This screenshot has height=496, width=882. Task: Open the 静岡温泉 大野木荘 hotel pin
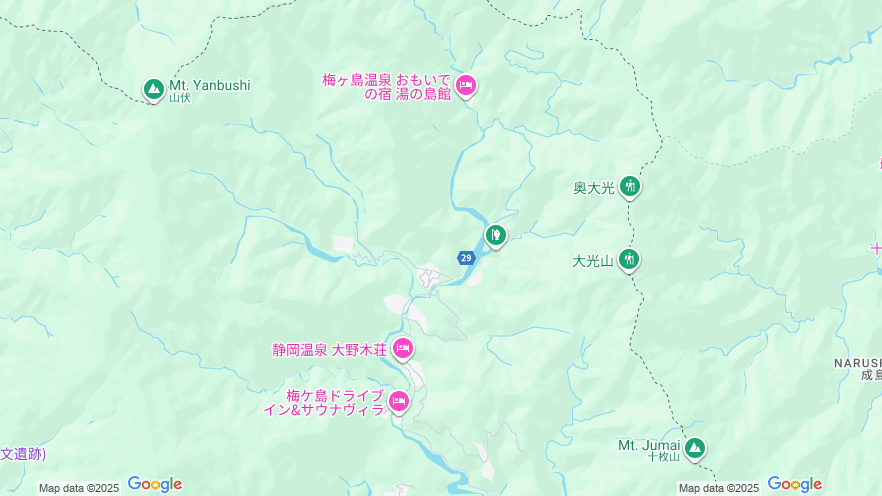click(403, 349)
